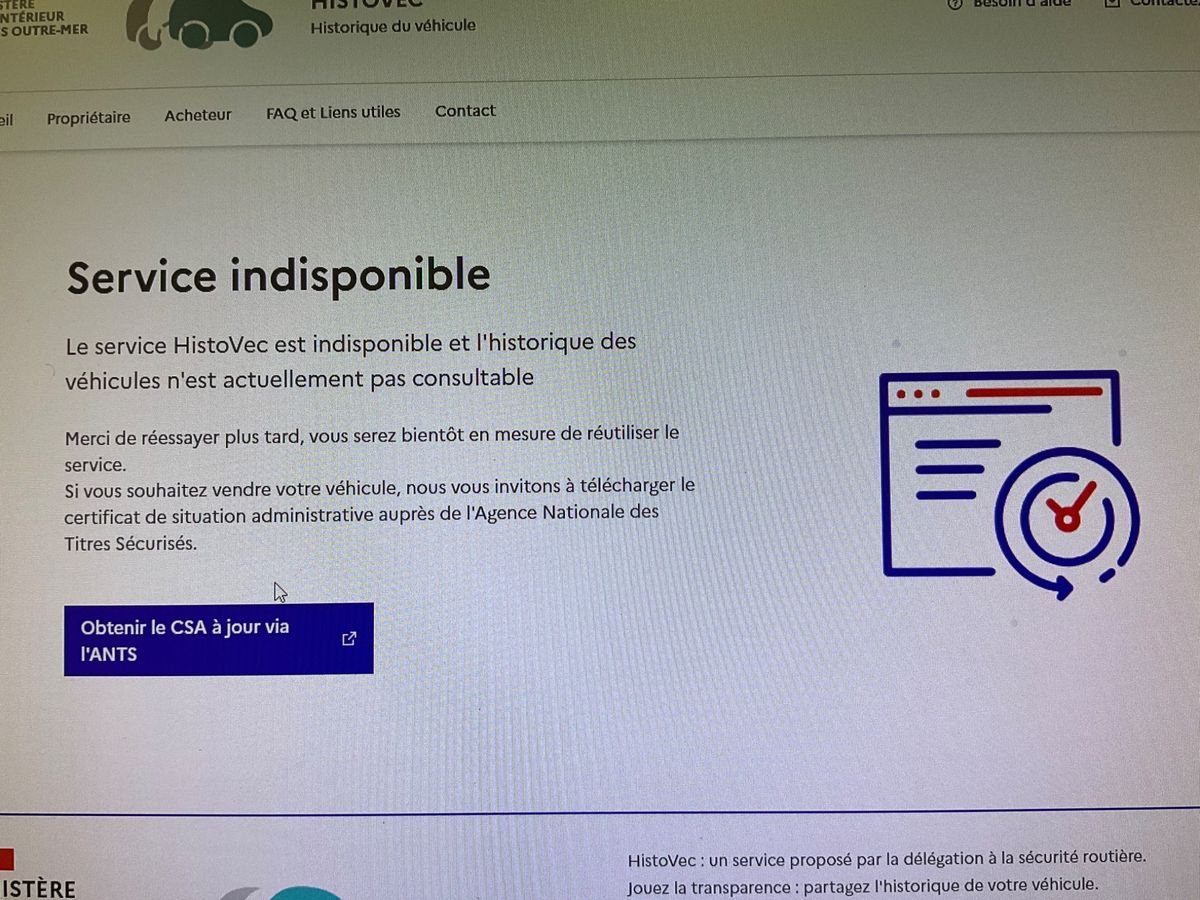Click the Ministère text in the footer
This screenshot has width=1200, height=900.
(38, 889)
